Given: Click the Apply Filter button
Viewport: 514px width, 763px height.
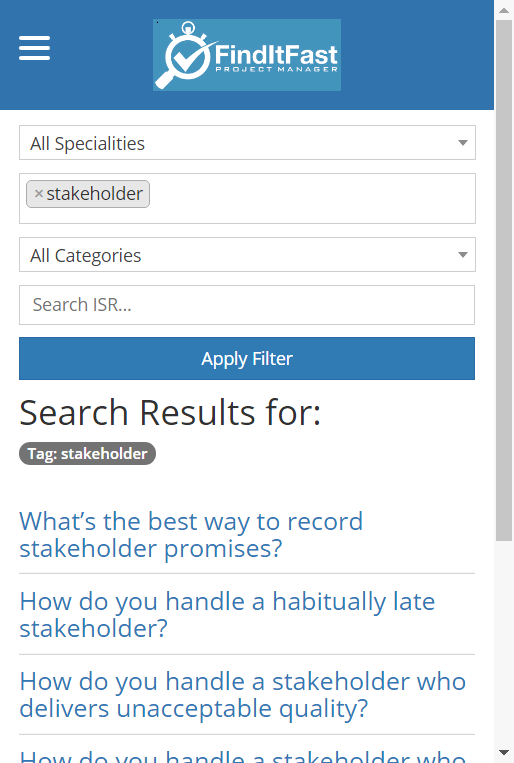Looking at the screenshot, I should click(x=247, y=359).
